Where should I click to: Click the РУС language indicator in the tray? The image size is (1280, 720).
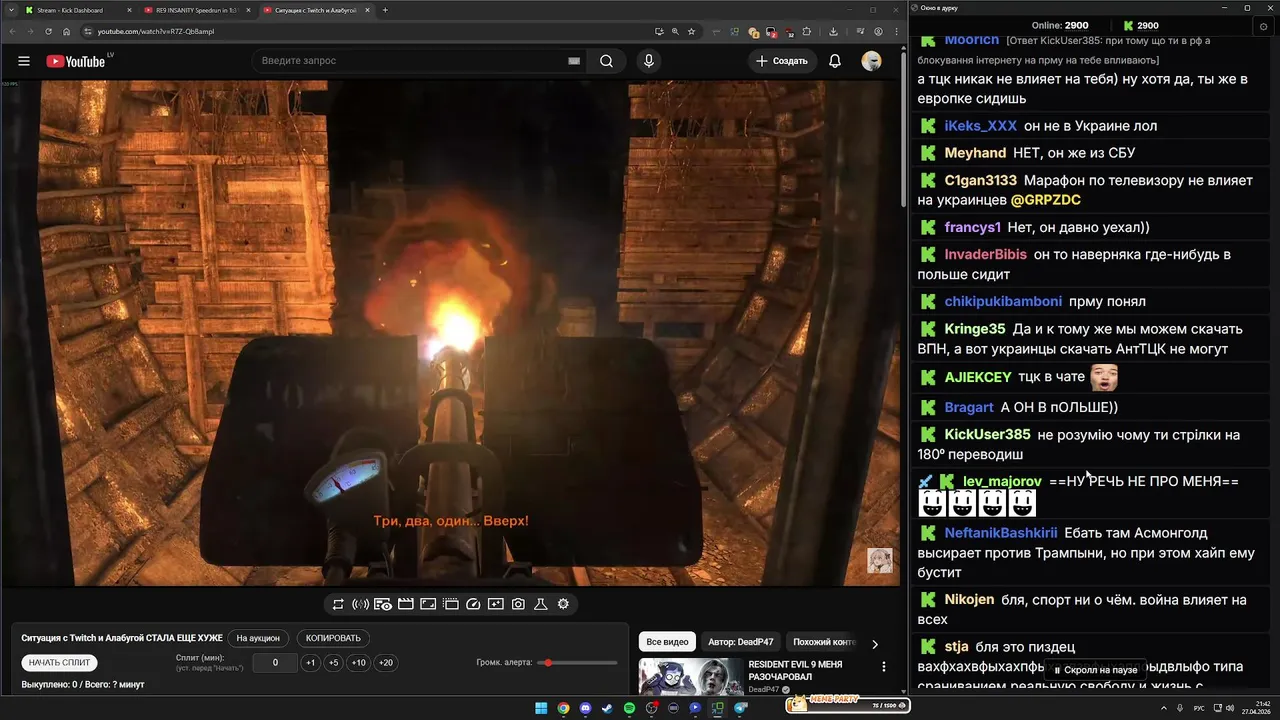pyautogui.click(x=1200, y=708)
